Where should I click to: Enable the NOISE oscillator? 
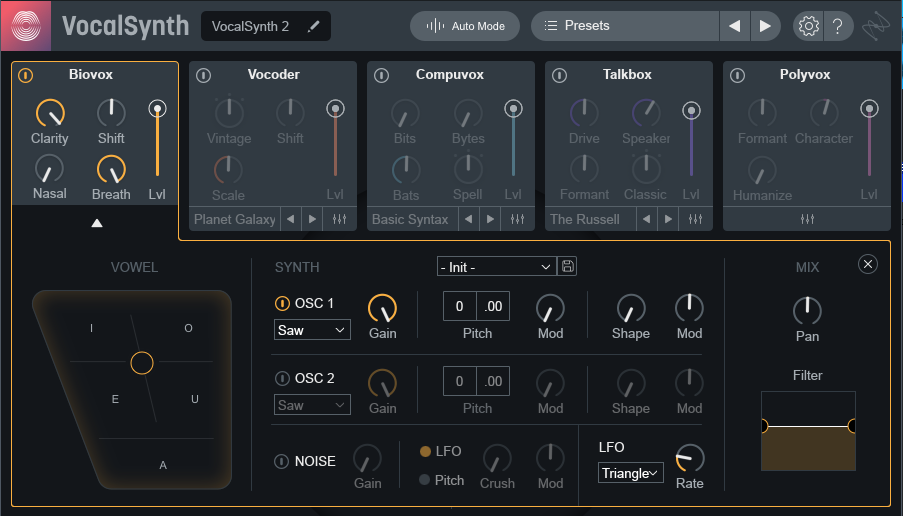point(282,461)
